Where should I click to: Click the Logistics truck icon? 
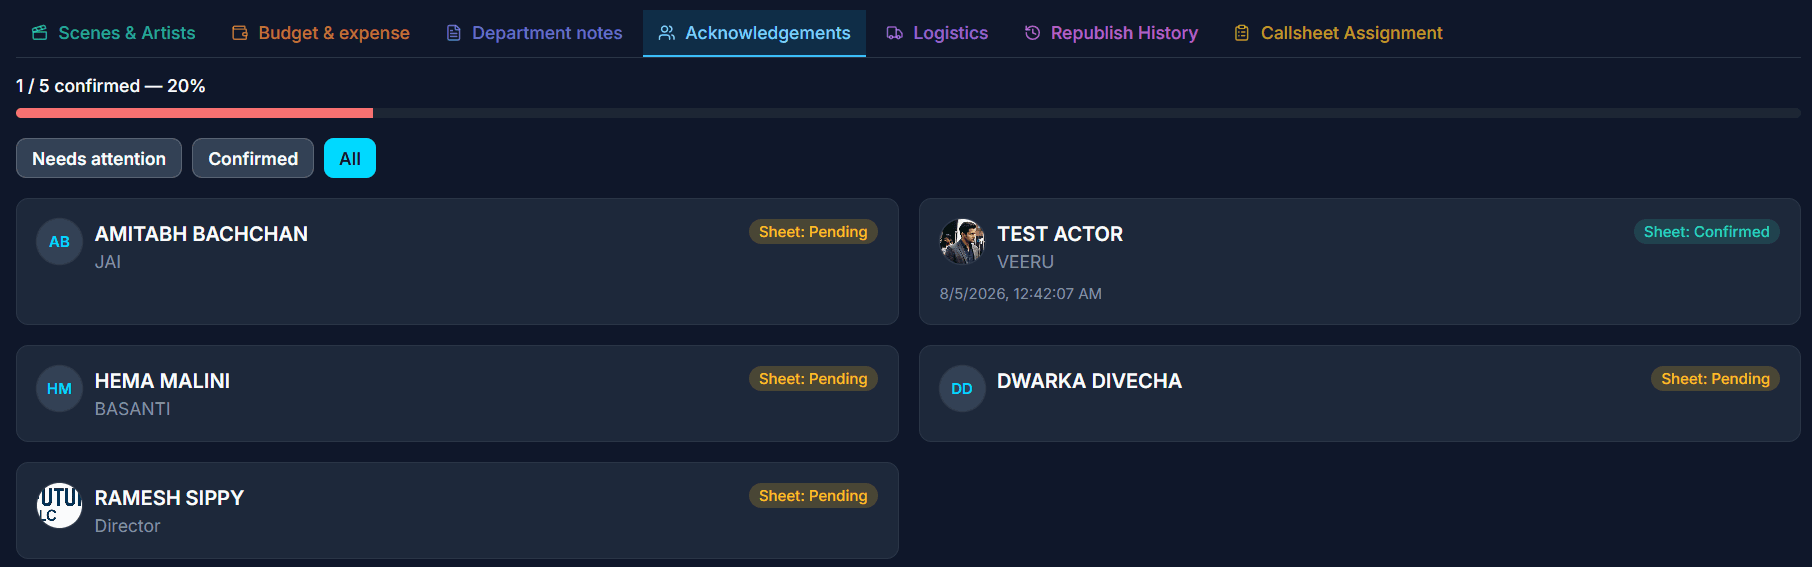coord(895,33)
